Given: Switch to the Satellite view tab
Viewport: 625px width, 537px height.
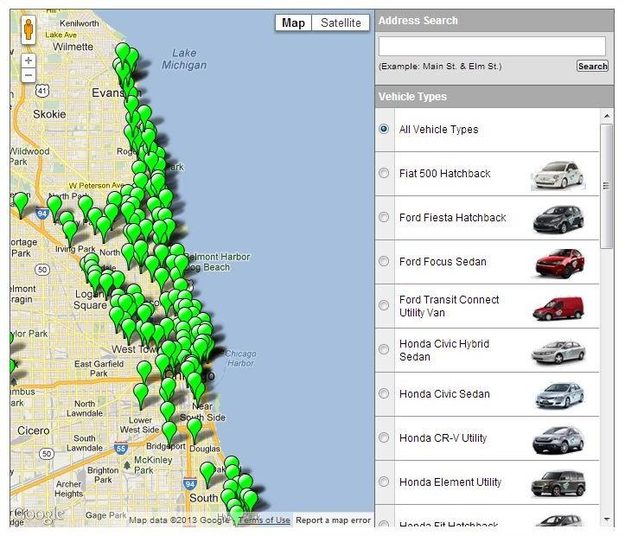Looking at the screenshot, I should [x=341, y=23].
